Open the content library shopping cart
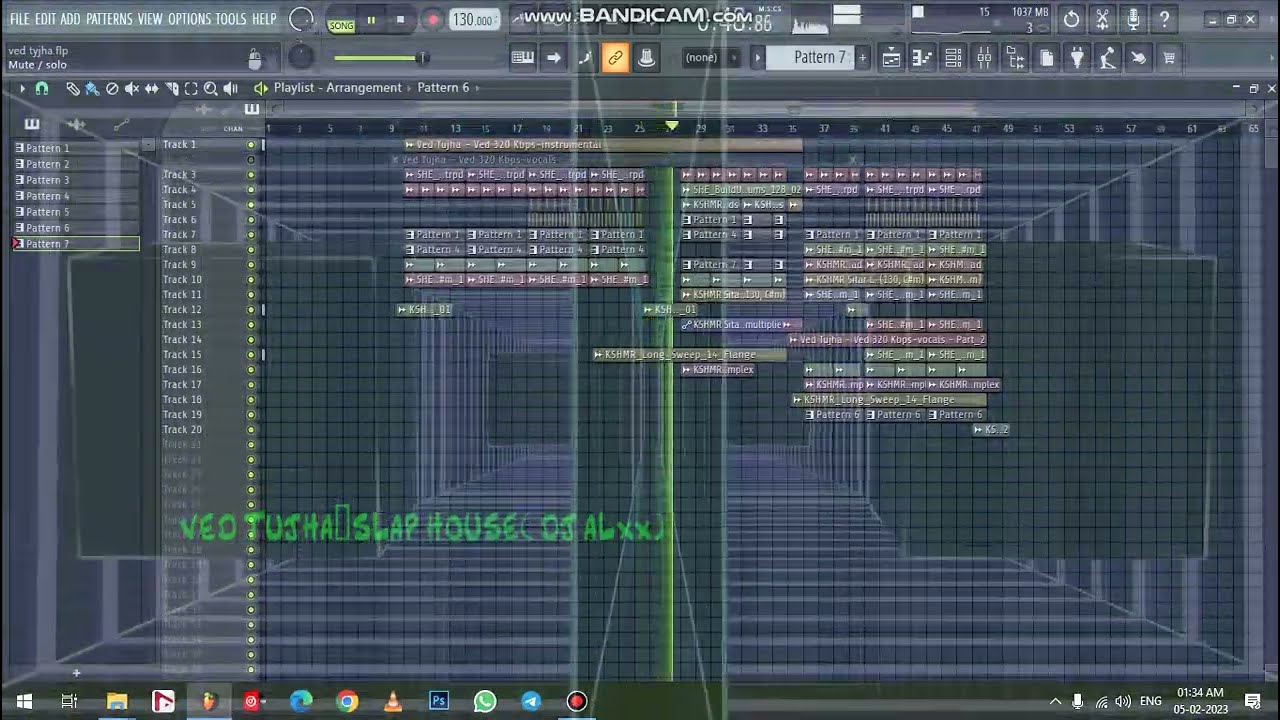1280x720 pixels. [1169, 58]
